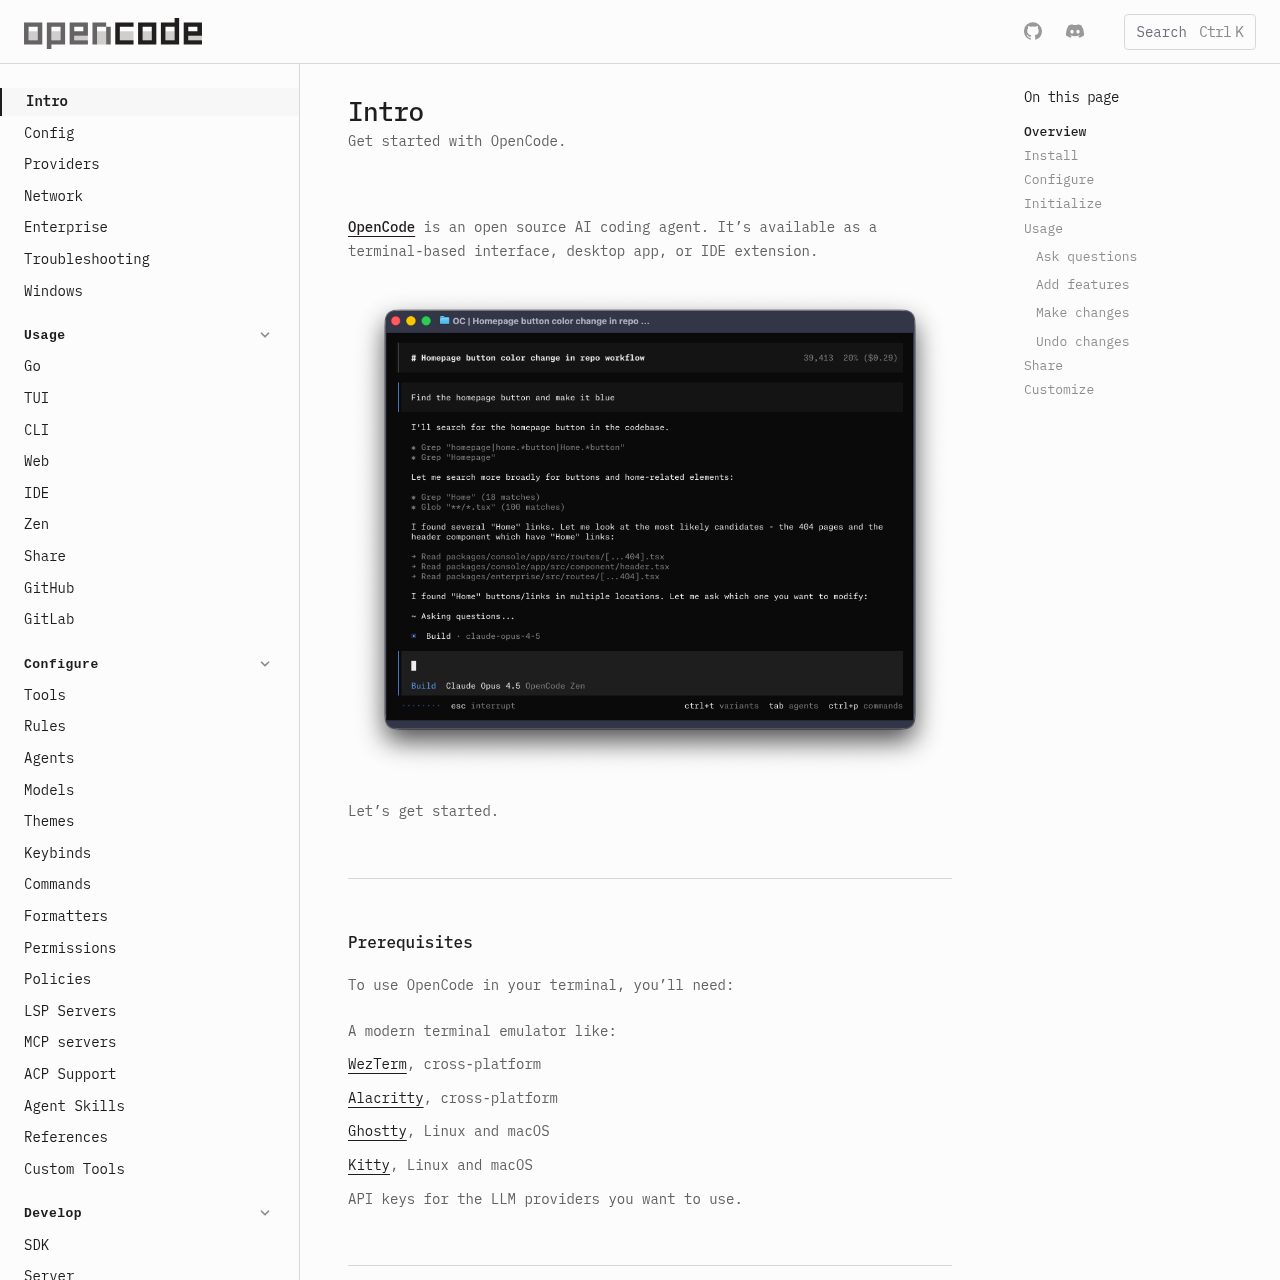
Task: Click the Usage section header in sidebar
Action: (x=44, y=335)
